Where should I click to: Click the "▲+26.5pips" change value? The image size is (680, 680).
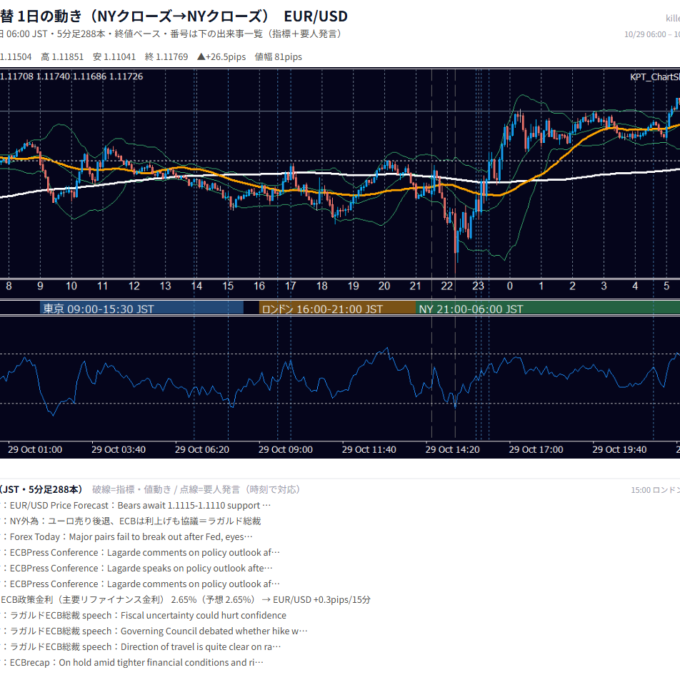[x=221, y=57]
